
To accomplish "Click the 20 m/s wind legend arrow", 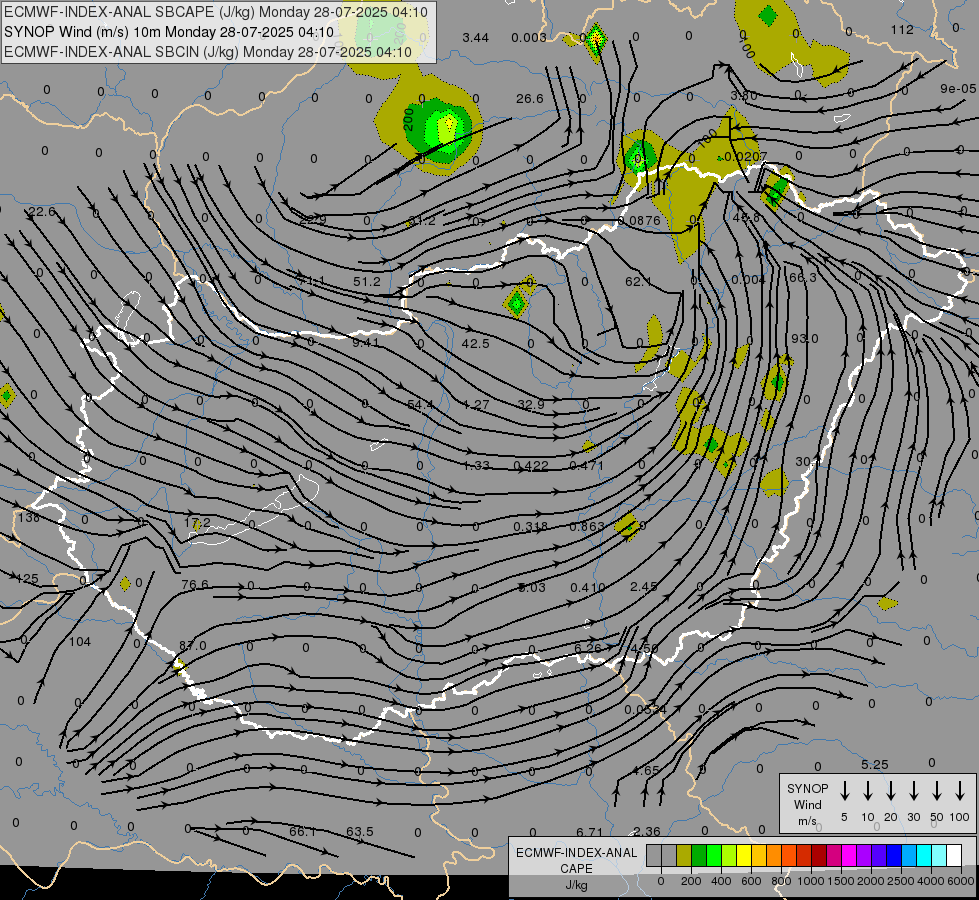I will (891, 791).
